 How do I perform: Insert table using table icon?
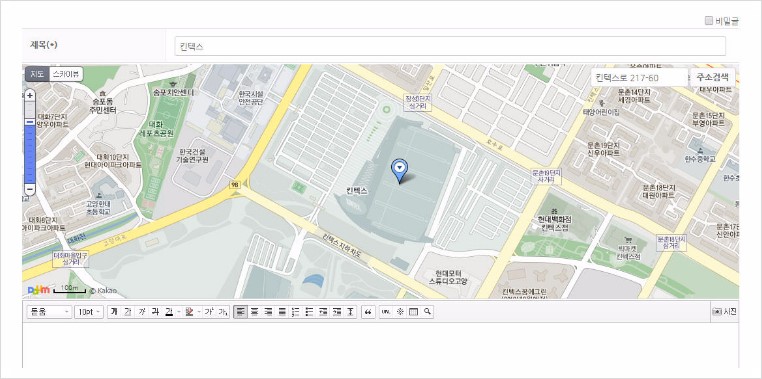[x=413, y=312]
